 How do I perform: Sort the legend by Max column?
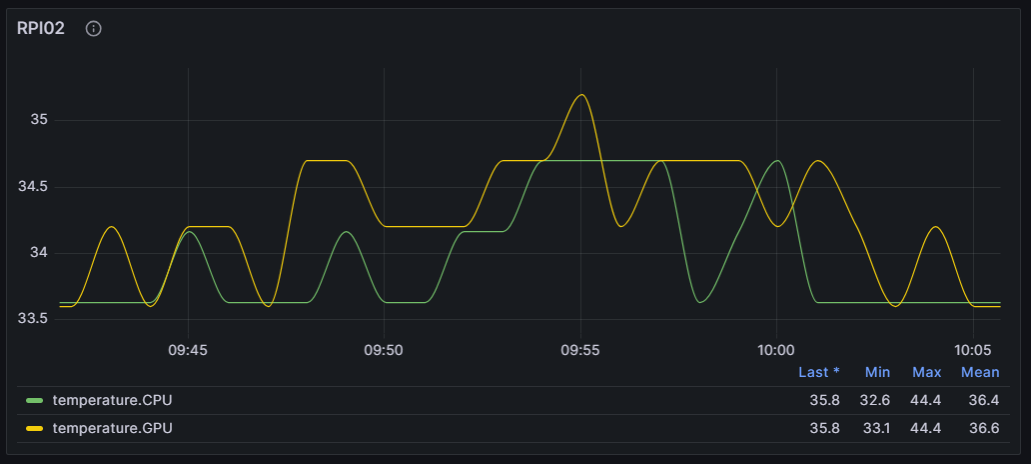[x=926, y=372]
